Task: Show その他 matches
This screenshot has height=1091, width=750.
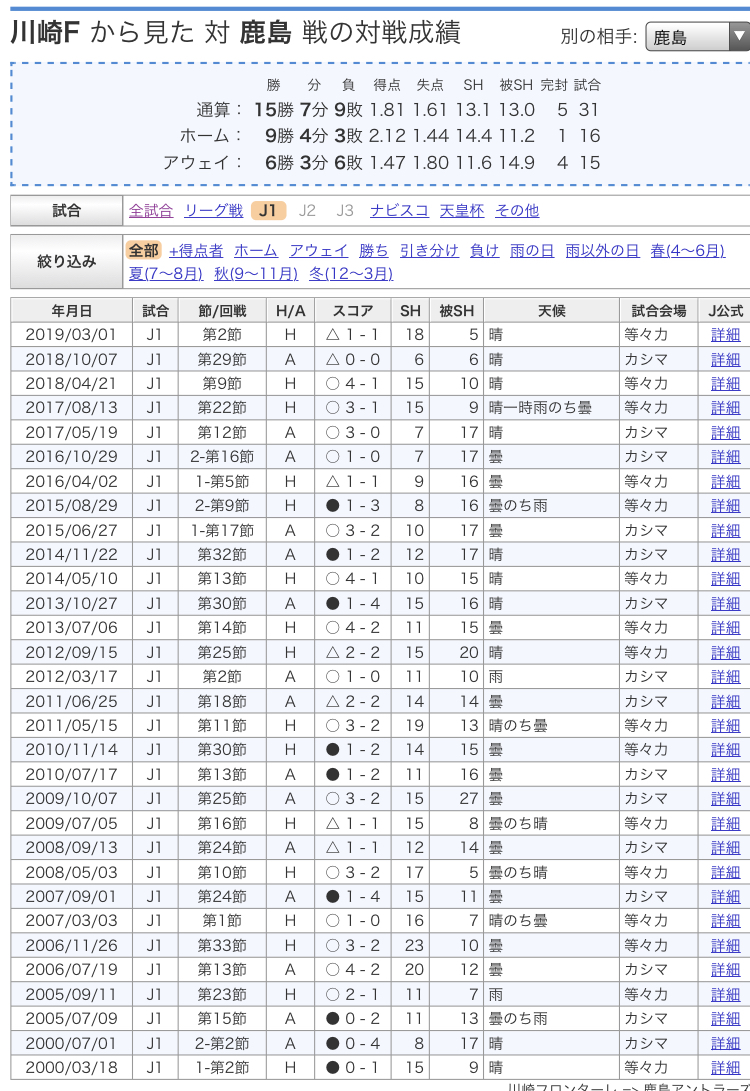Action: tap(517, 211)
